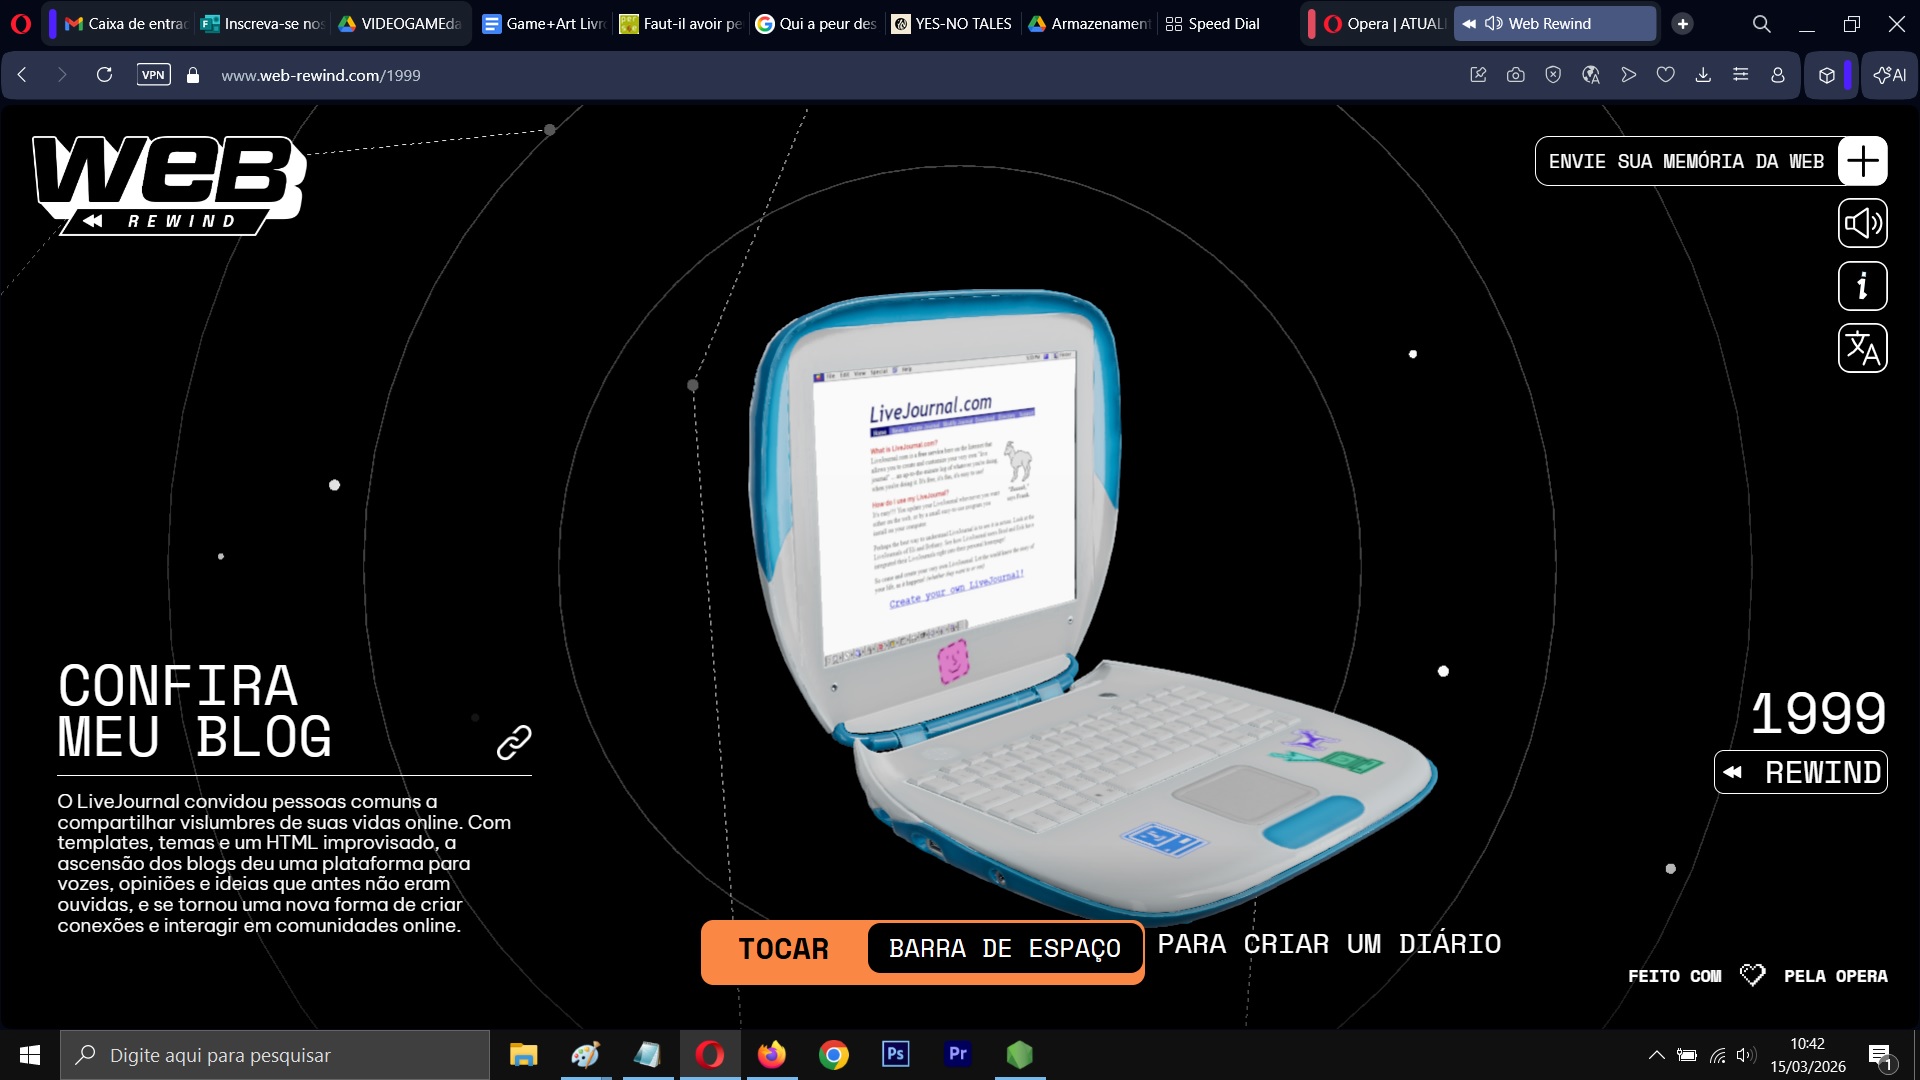Viewport: 1920px width, 1080px height.
Task: Open the ad blocker shield icon
Action: point(1553,75)
